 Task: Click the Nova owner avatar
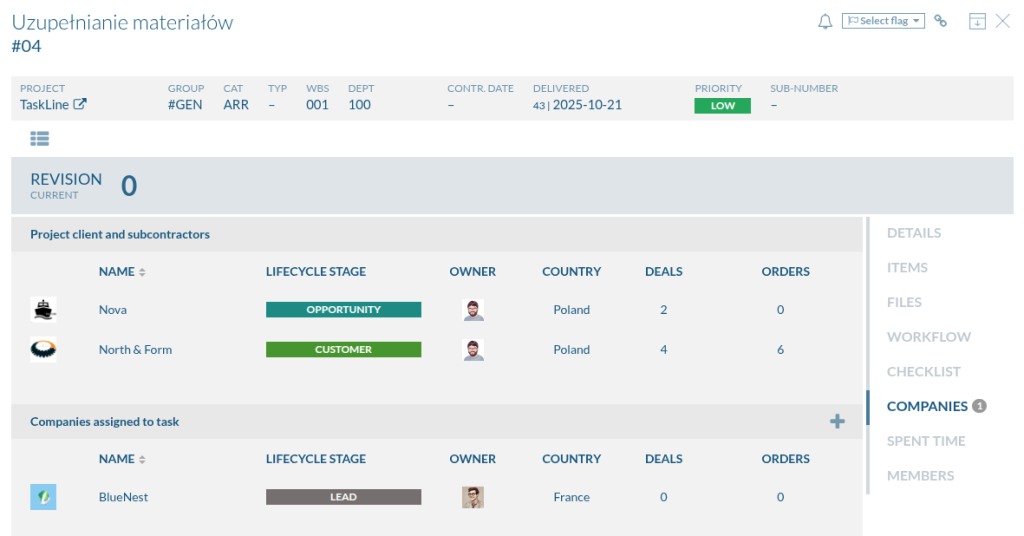point(473,310)
